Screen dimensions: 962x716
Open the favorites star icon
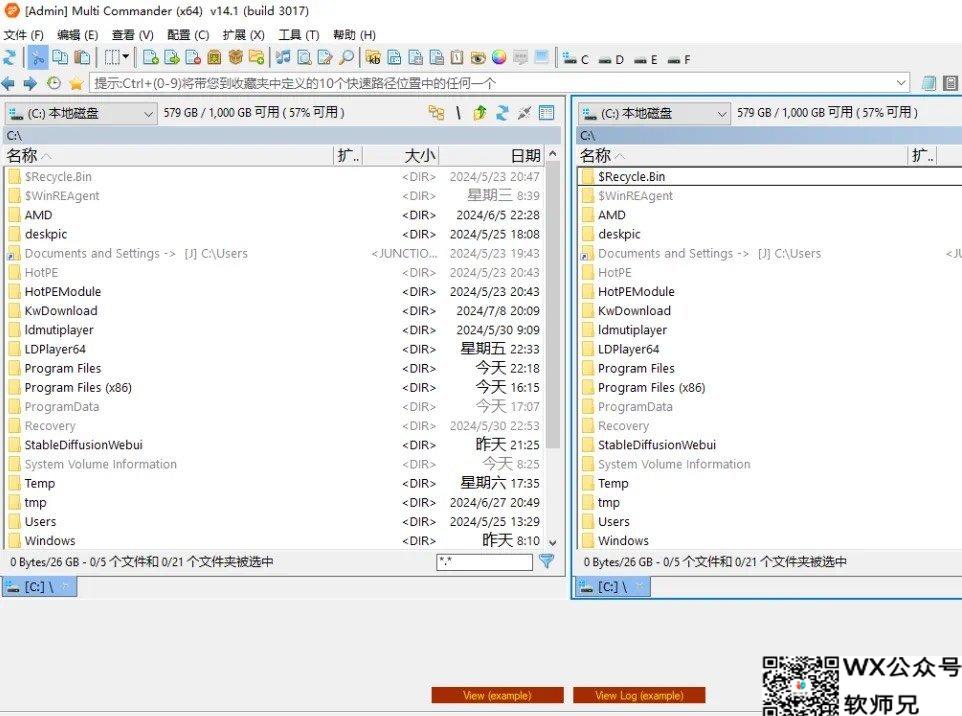point(76,83)
